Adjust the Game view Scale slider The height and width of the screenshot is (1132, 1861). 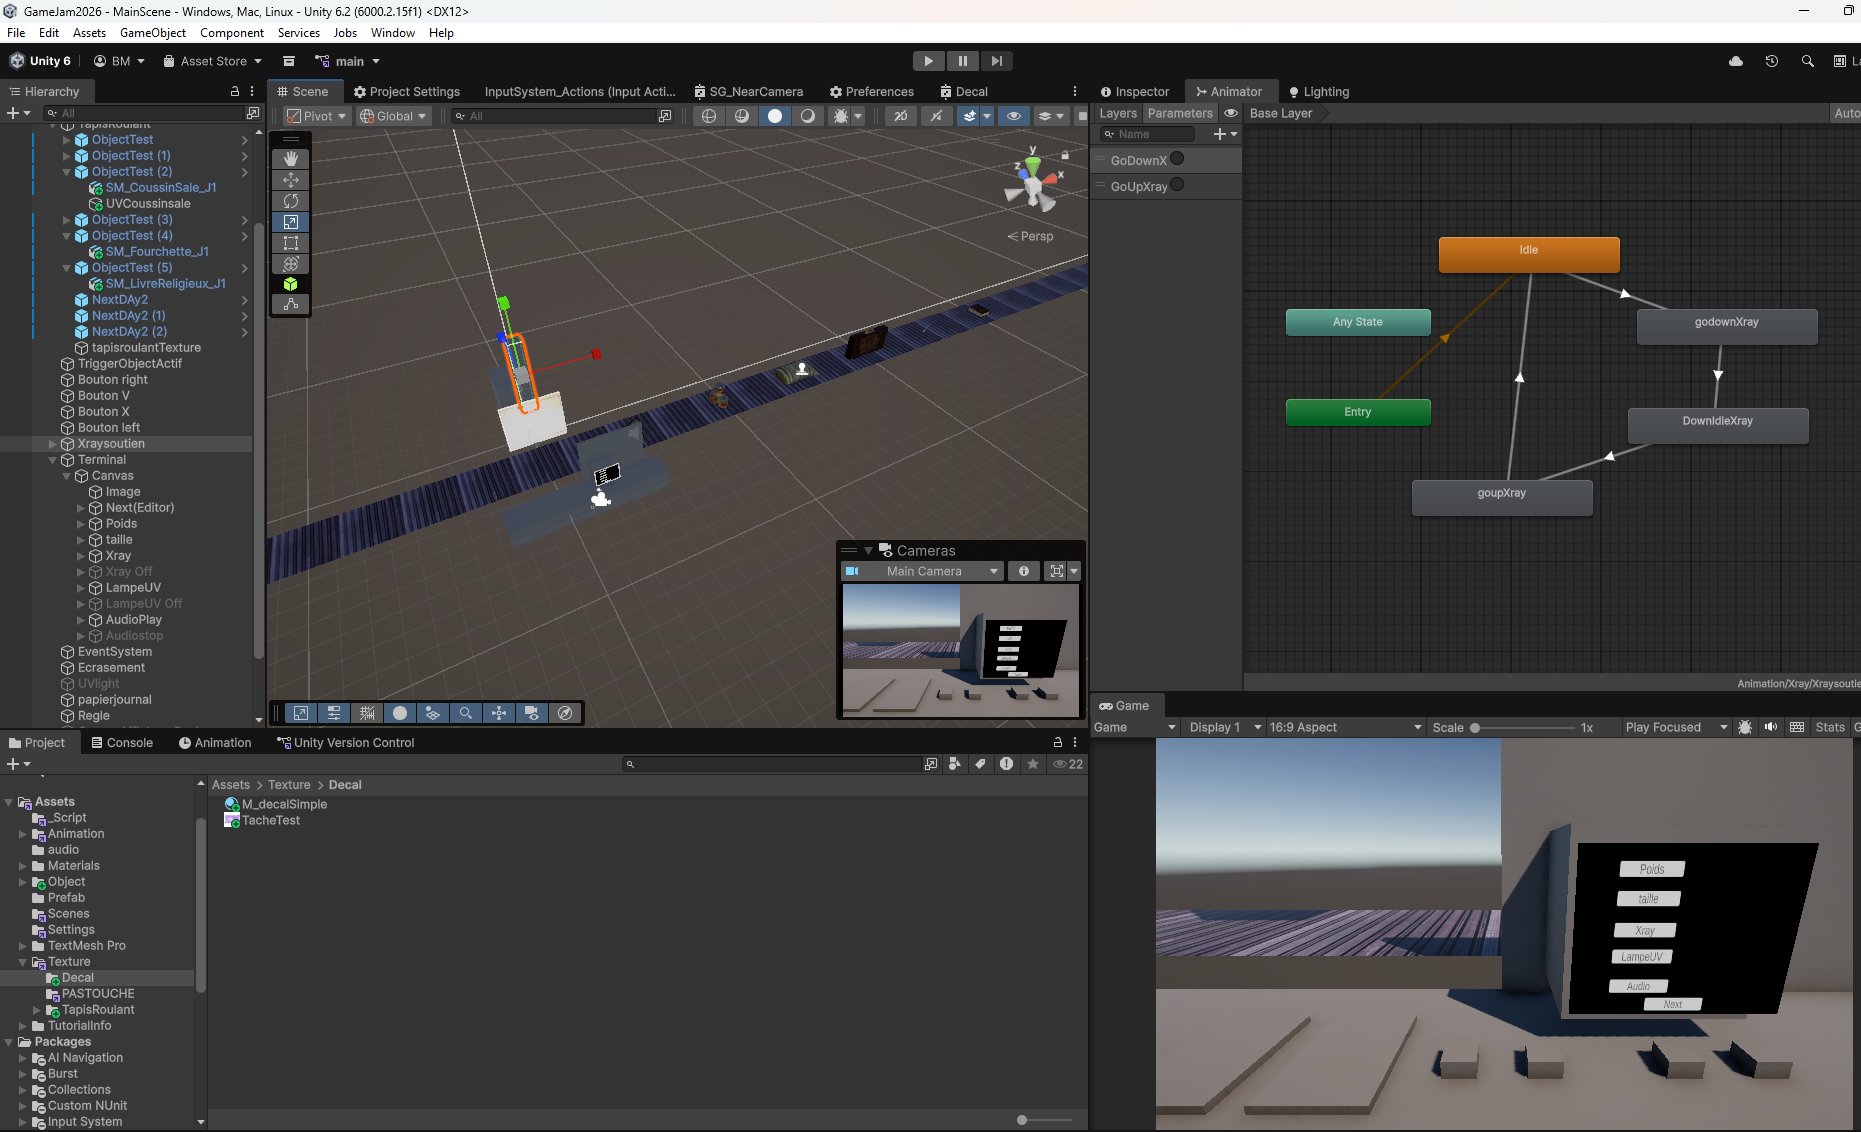[x=1475, y=728]
